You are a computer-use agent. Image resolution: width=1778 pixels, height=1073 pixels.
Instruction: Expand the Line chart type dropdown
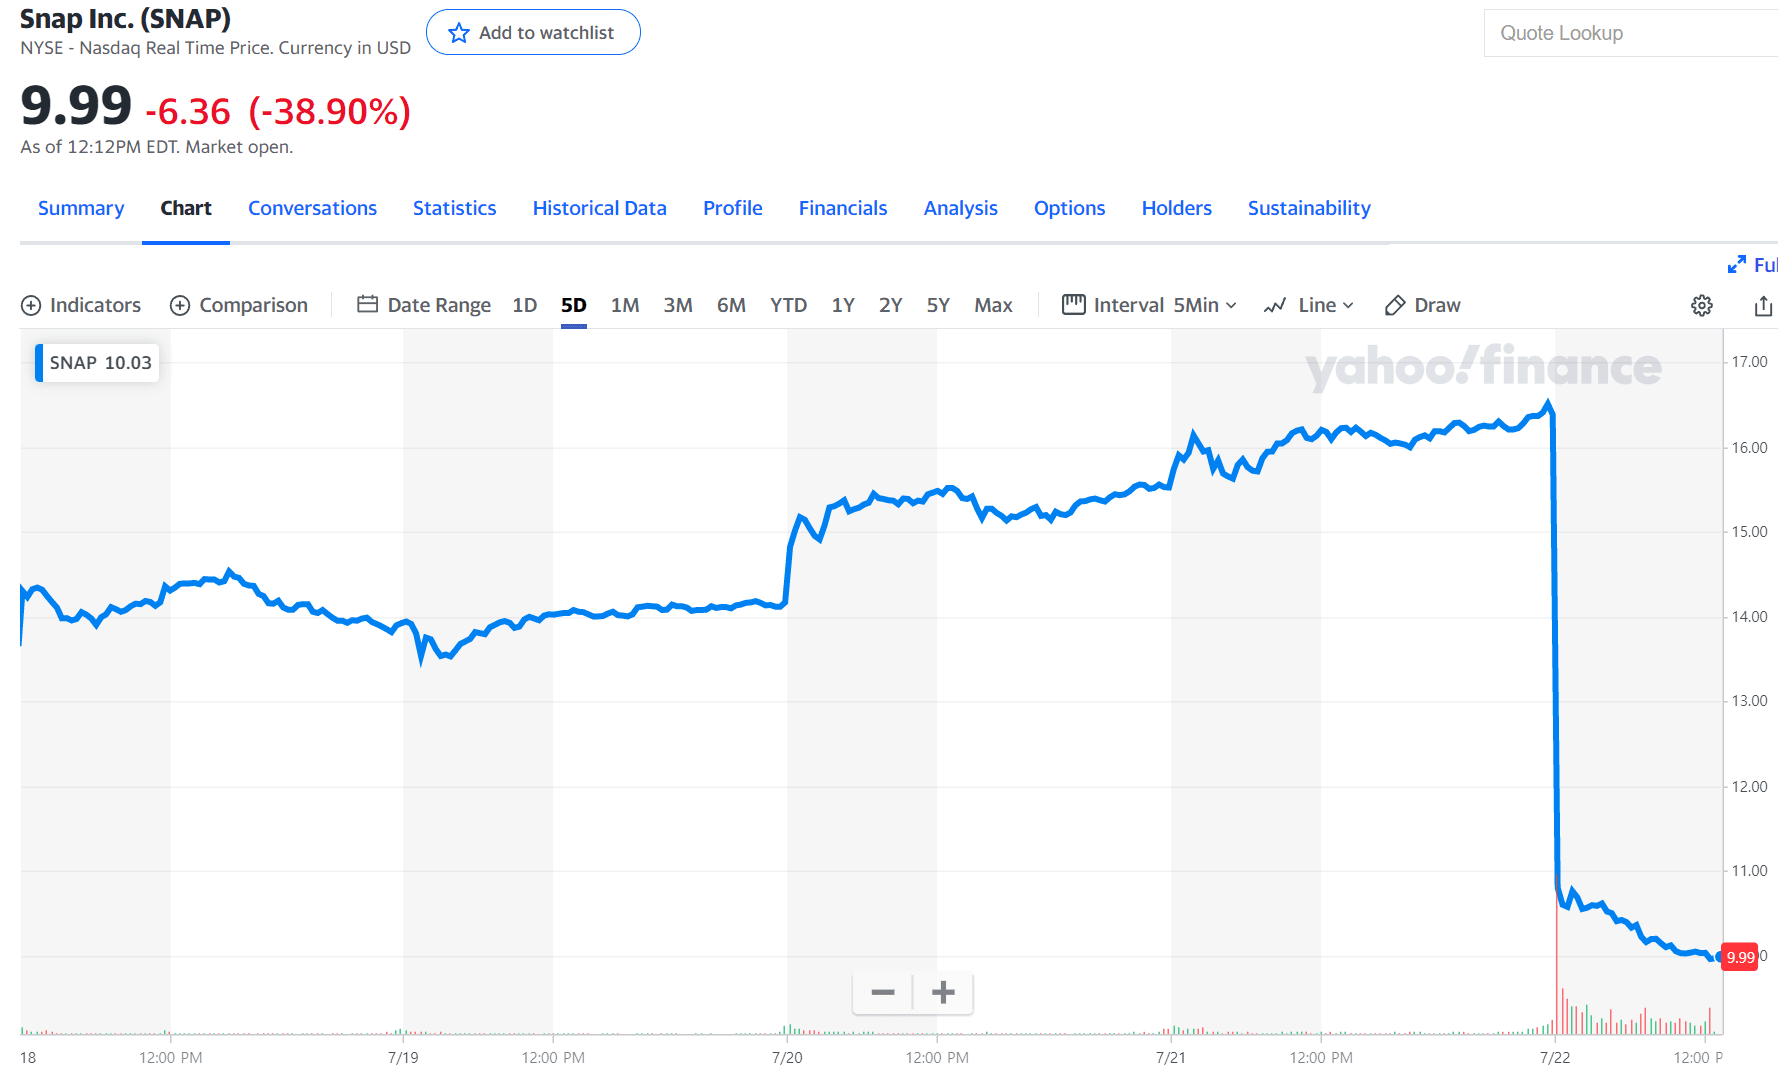(x=1326, y=305)
